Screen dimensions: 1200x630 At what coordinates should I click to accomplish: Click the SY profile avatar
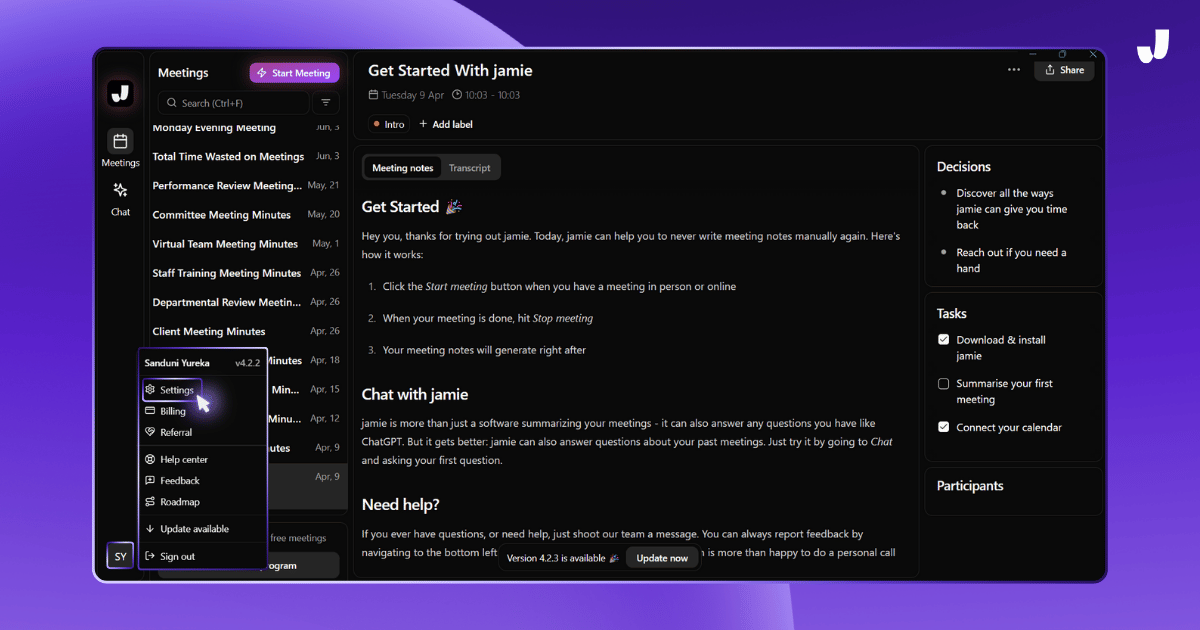[x=120, y=556]
